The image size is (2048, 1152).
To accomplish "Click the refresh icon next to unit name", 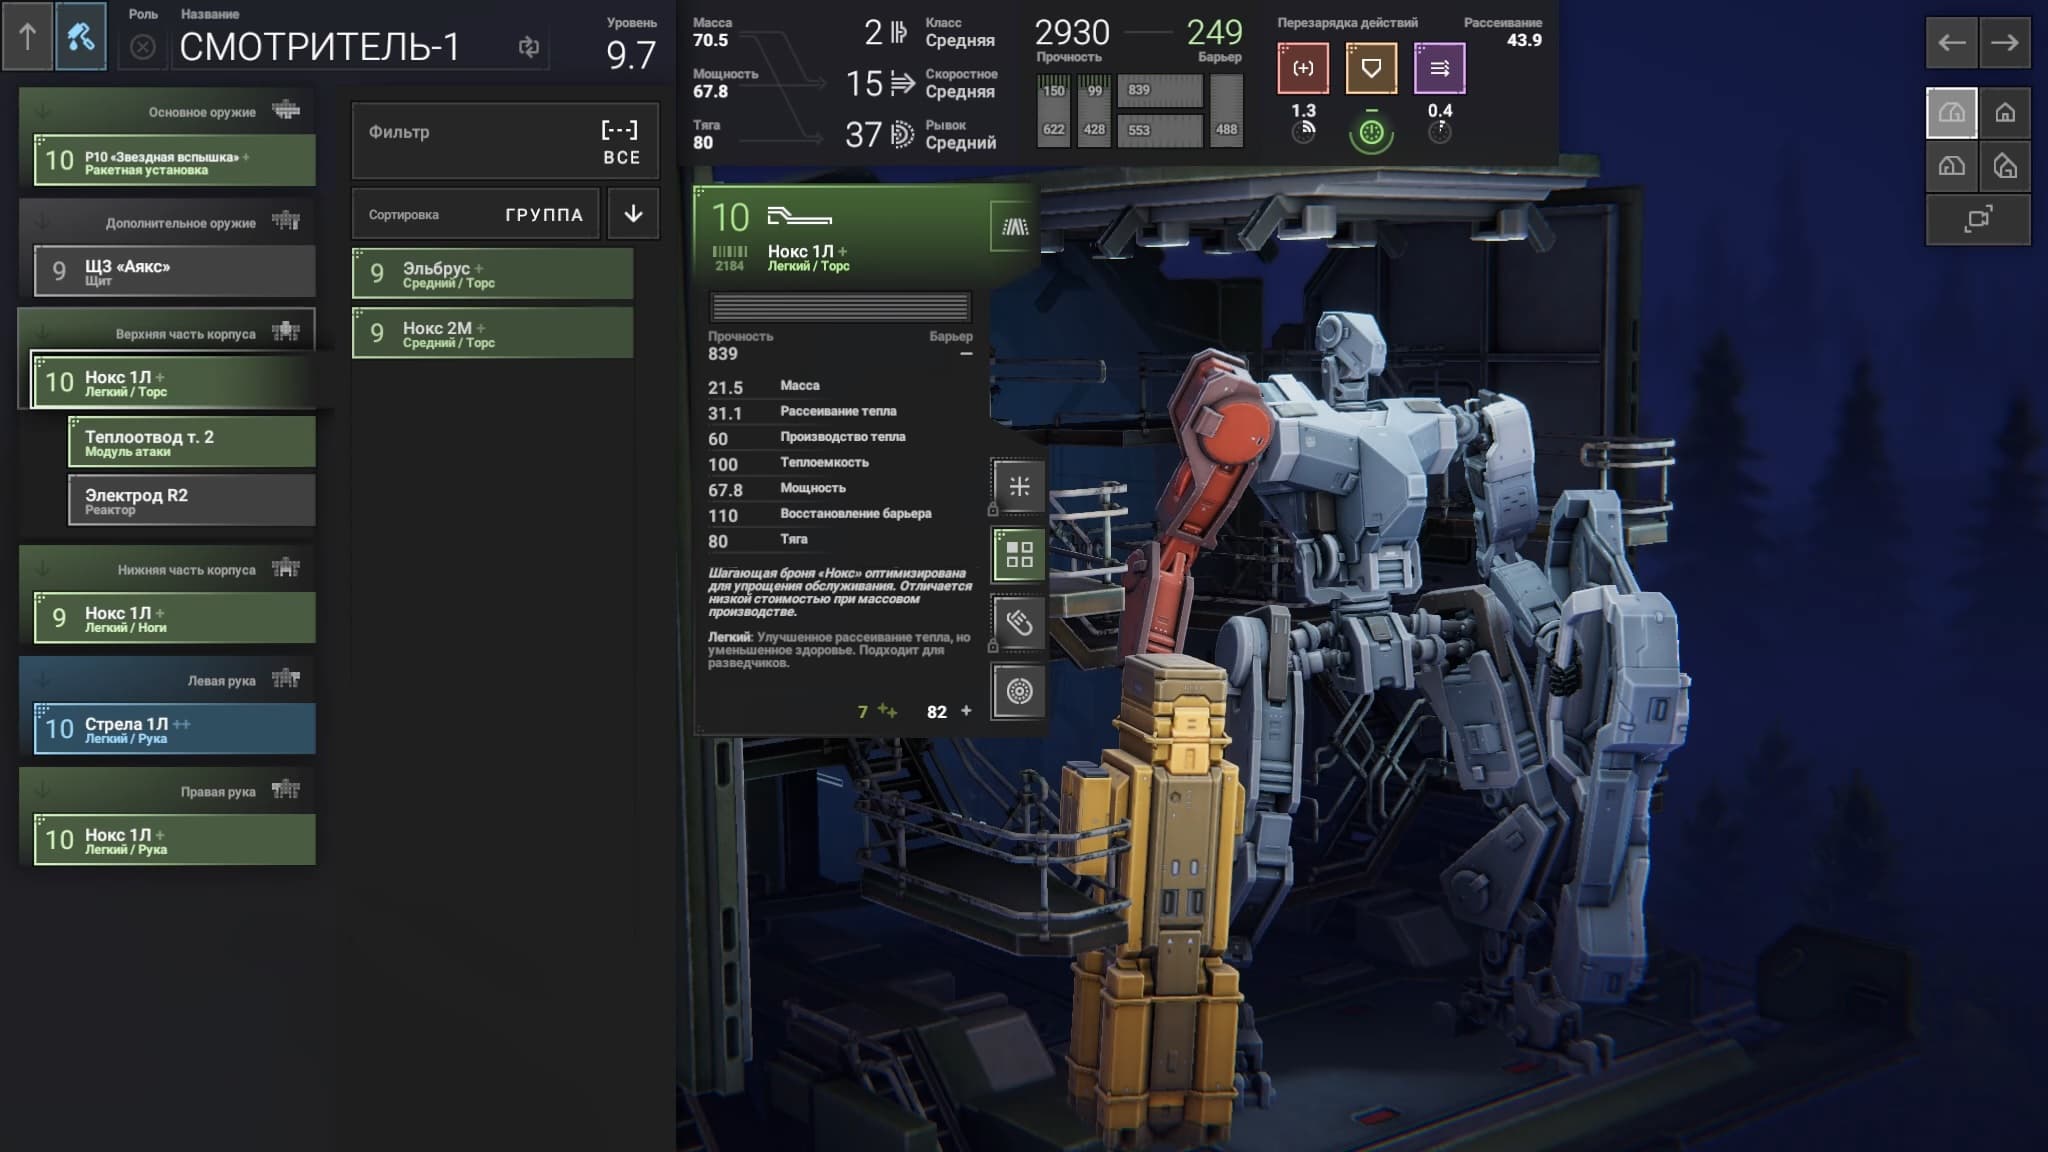I will coord(528,46).
